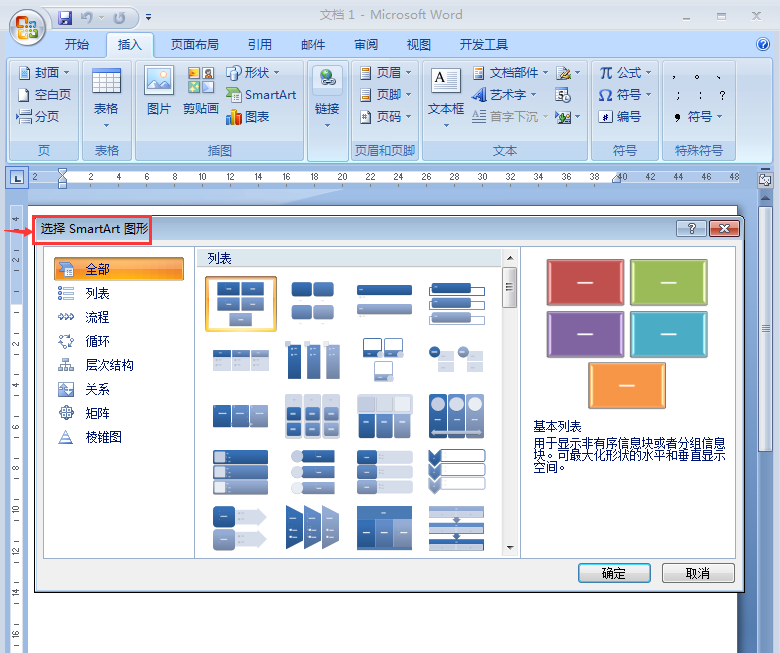Open the 剪贴画 clip art pane
Screen dimensions: 780x653
200,91
